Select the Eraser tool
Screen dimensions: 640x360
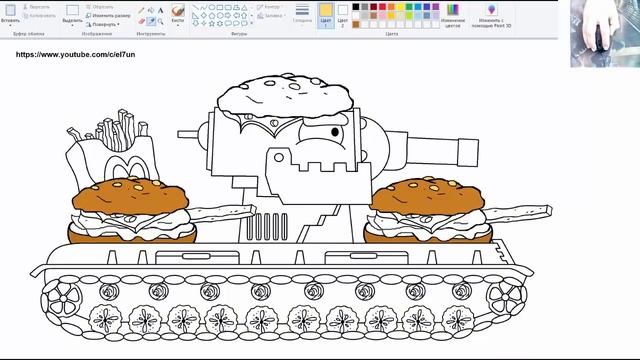(x=141, y=21)
